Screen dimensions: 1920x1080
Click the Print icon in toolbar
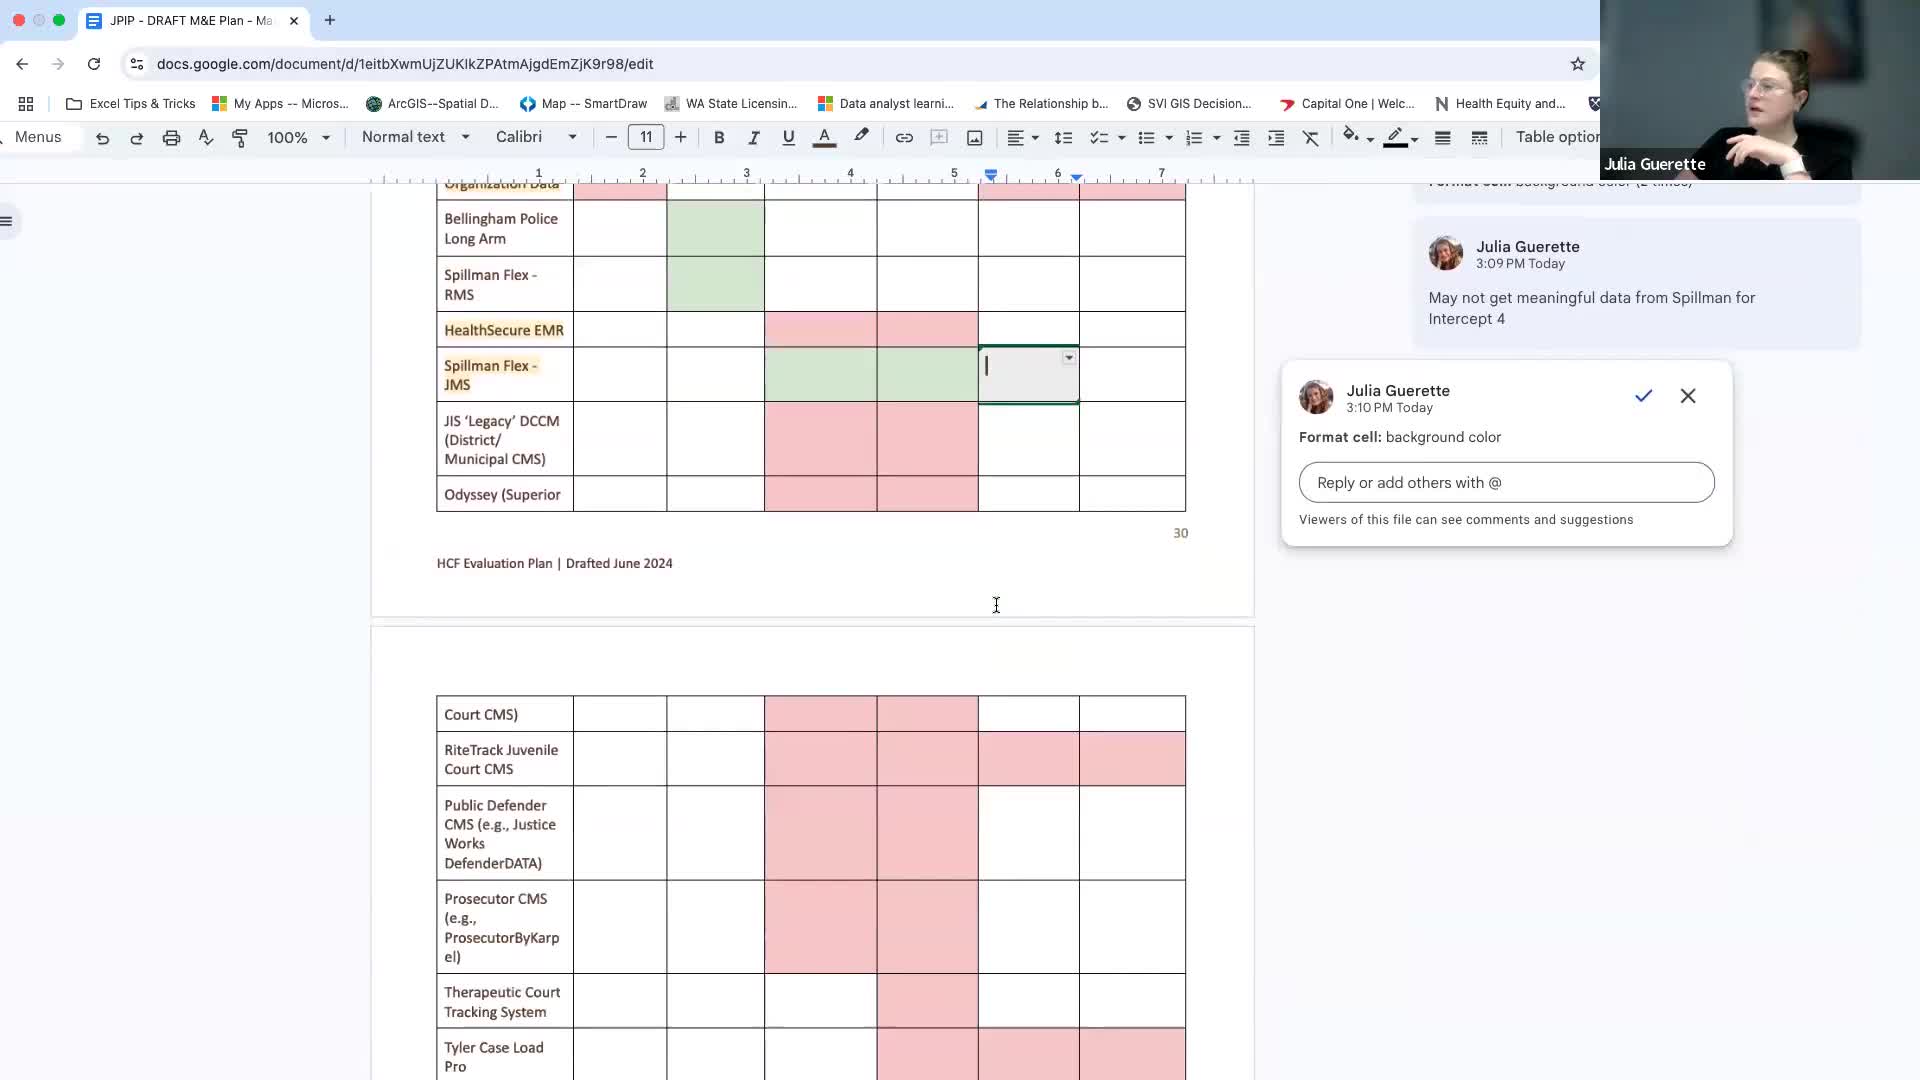(171, 138)
